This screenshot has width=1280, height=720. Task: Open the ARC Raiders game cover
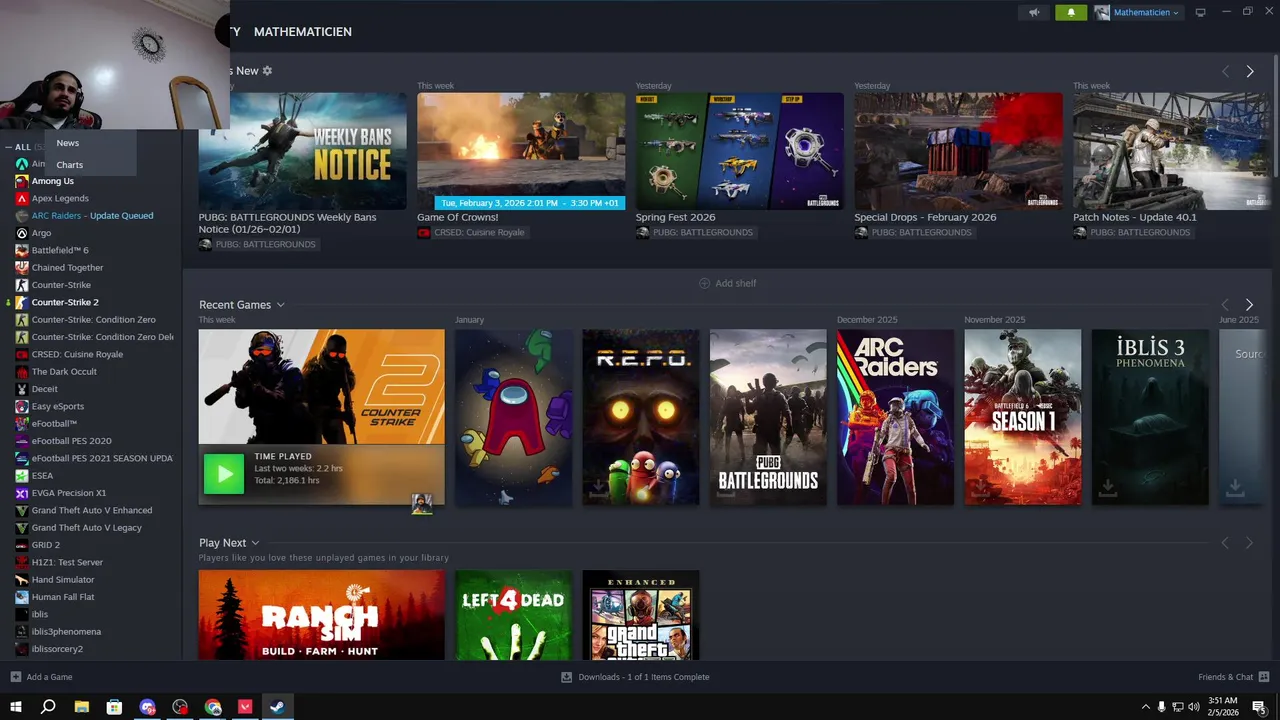tap(895, 417)
